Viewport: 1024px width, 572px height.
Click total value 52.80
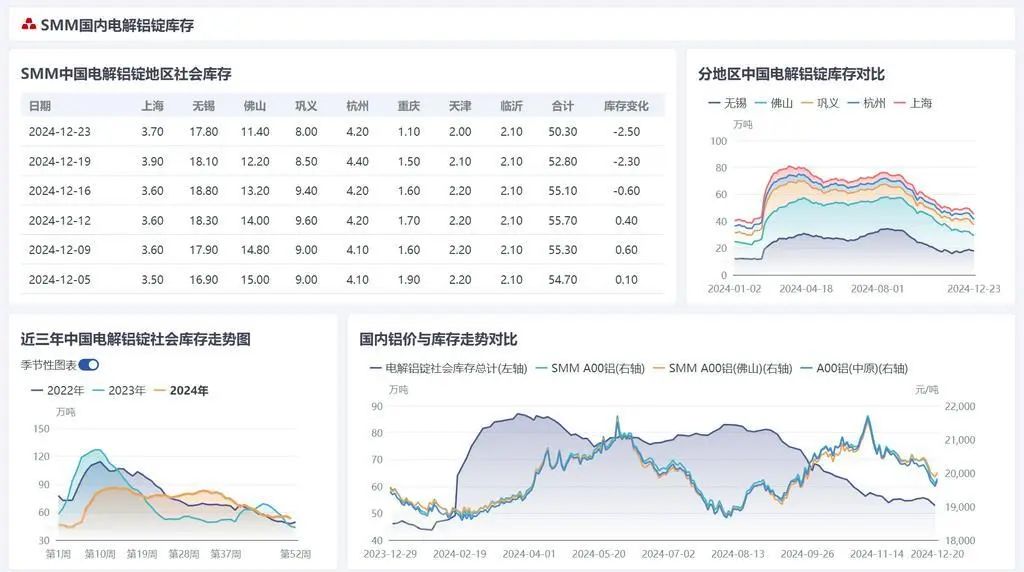[562, 161]
